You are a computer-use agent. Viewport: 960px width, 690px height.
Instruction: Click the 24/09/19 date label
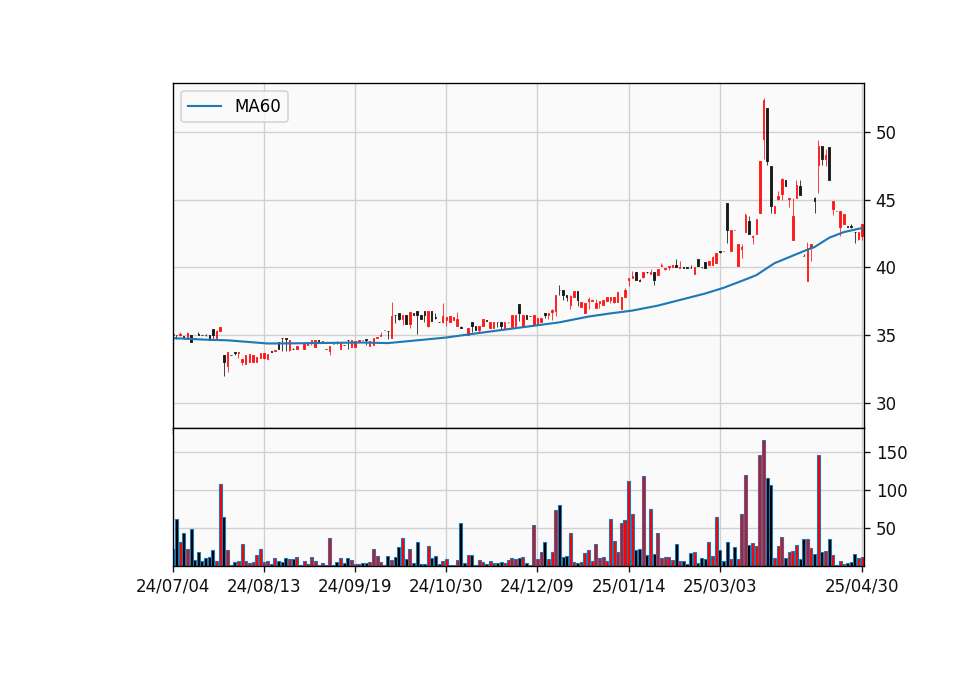354,586
